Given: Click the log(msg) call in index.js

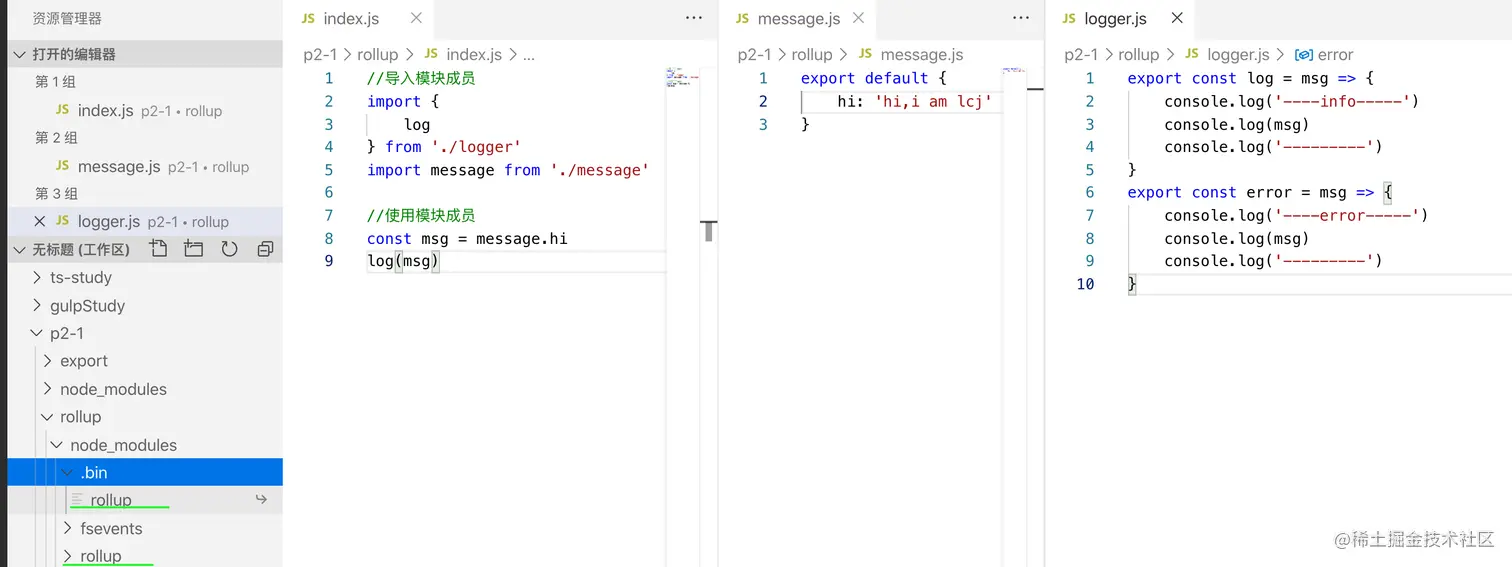Looking at the screenshot, I should pyautogui.click(x=404, y=261).
